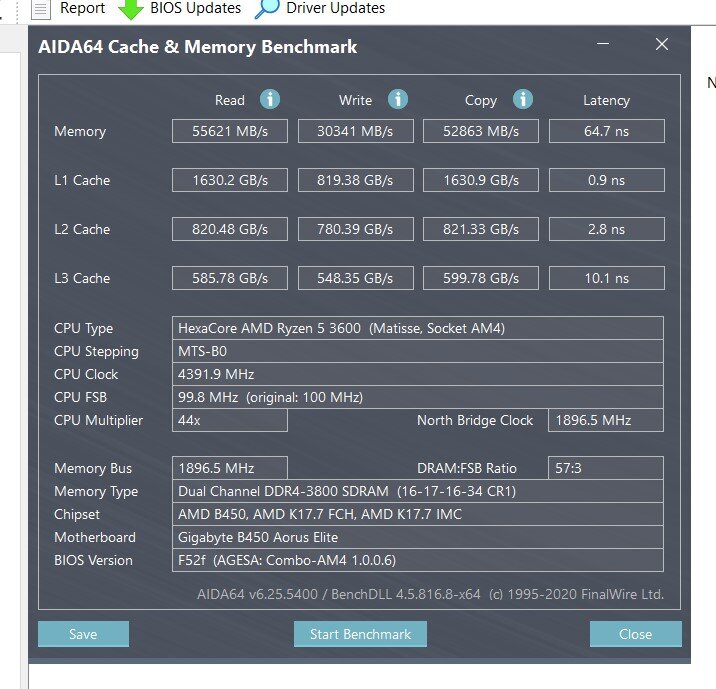Click the Read info icon
Screen dimensions: 716x689
[x=270, y=99]
